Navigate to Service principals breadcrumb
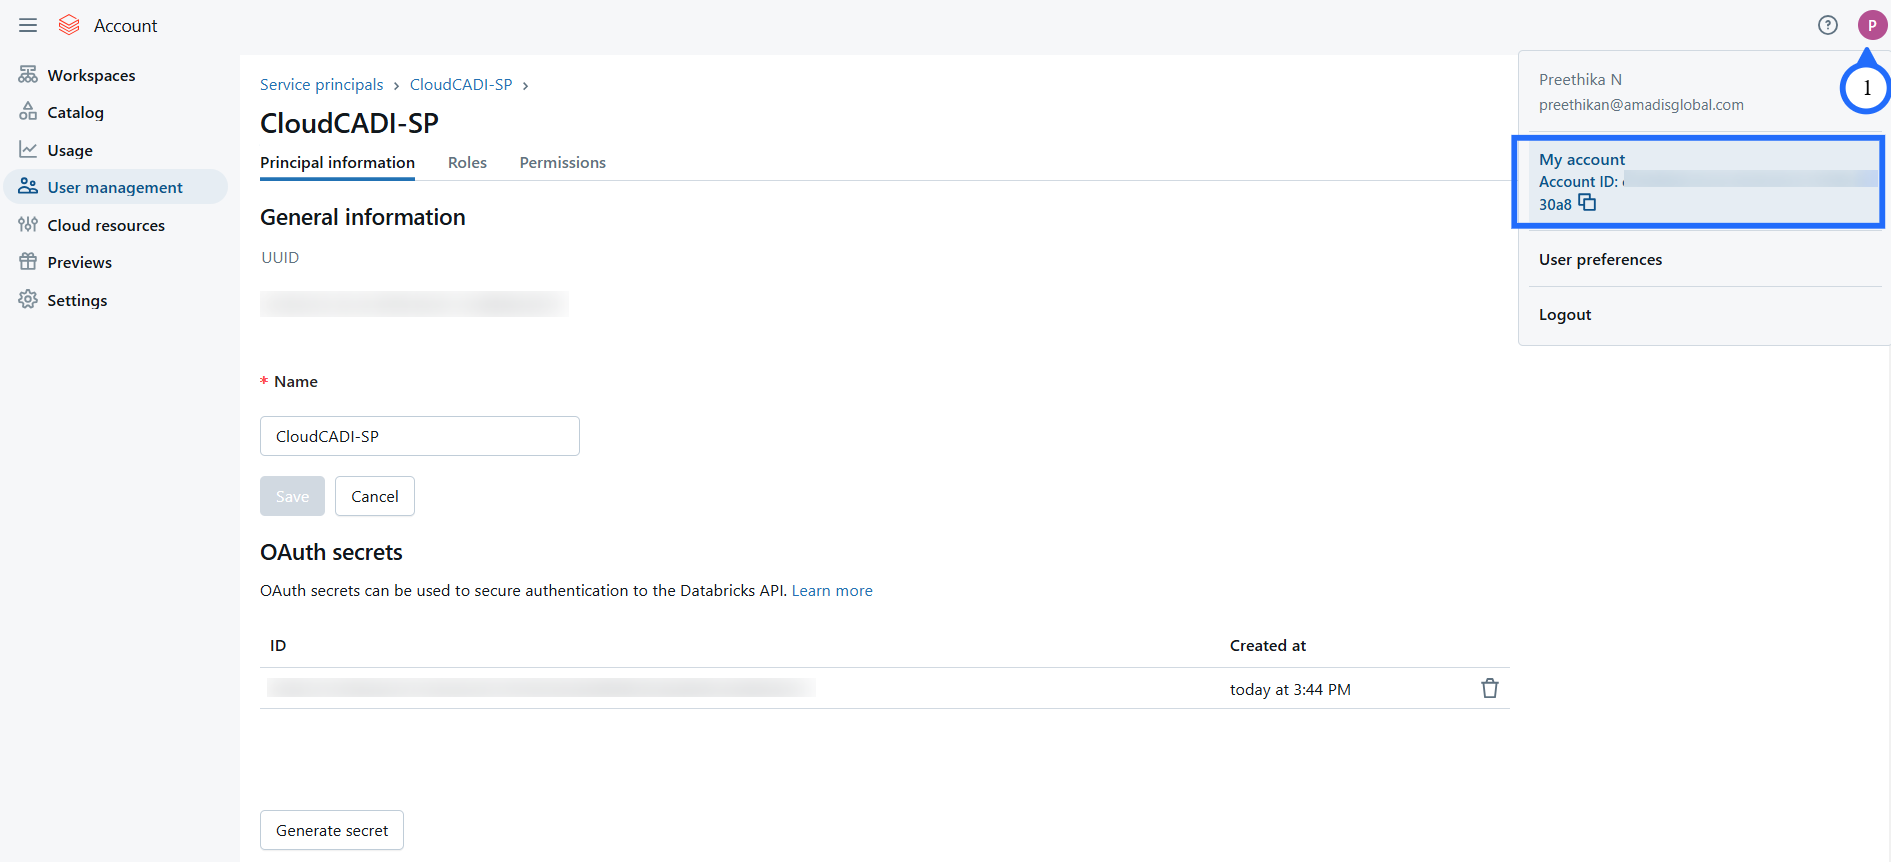The height and width of the screenshot is (862, 1891). click(321, 84)
